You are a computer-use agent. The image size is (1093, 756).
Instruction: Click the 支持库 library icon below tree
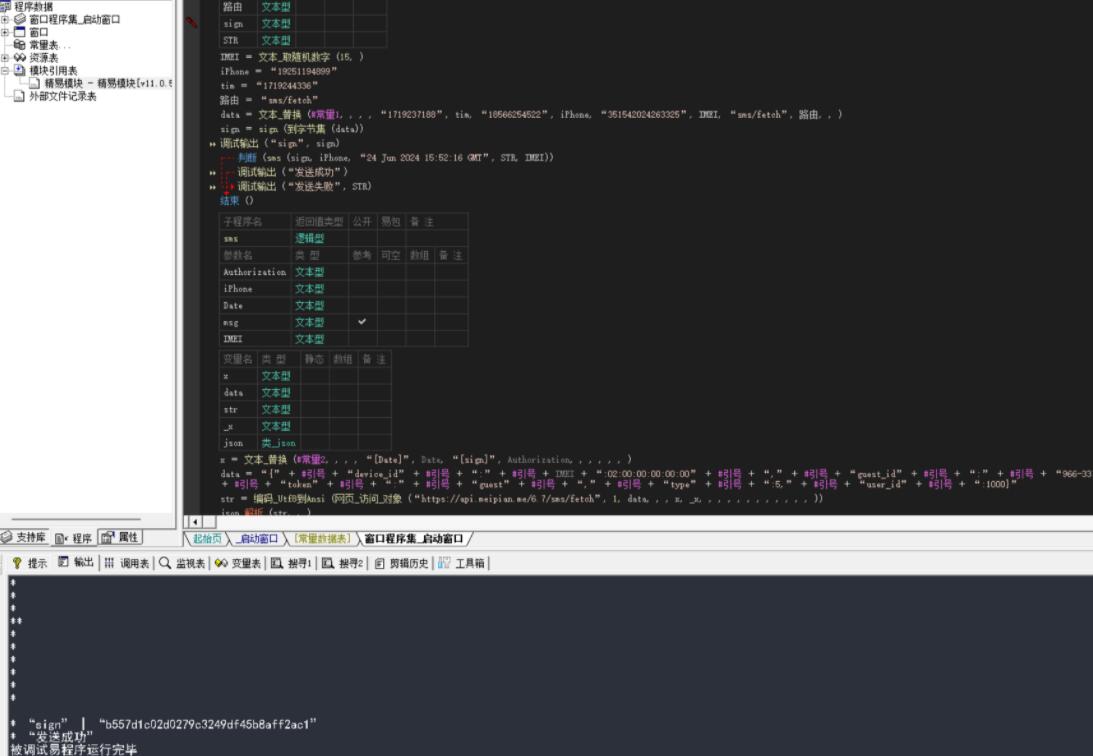pyautogui.click(x=7, y=537)
